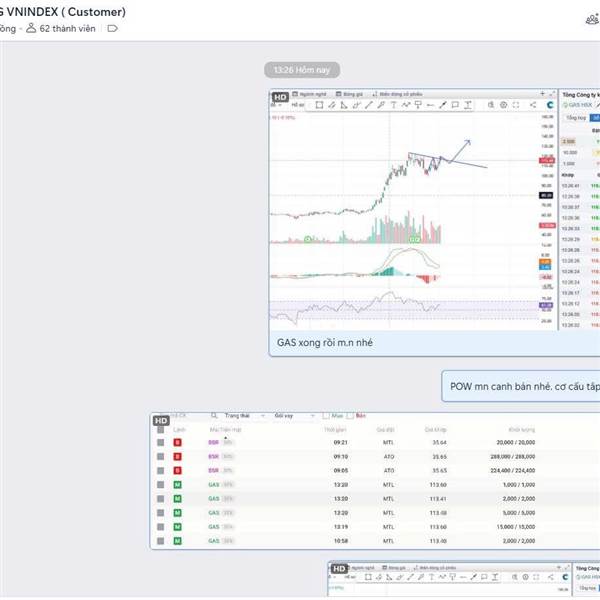Click the HD badge on the GAS chart image
The width and height of the screenshot is (600, 600).
click(x=280, y=97)
